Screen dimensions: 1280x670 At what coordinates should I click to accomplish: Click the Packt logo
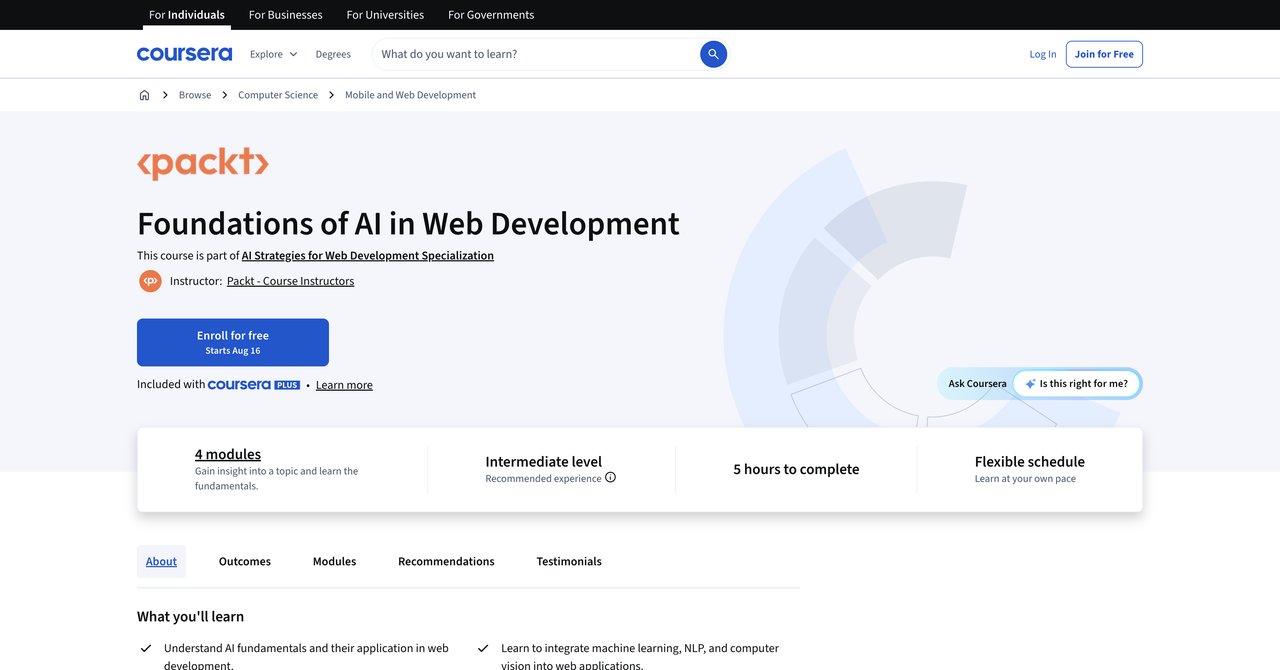[203, 163]
